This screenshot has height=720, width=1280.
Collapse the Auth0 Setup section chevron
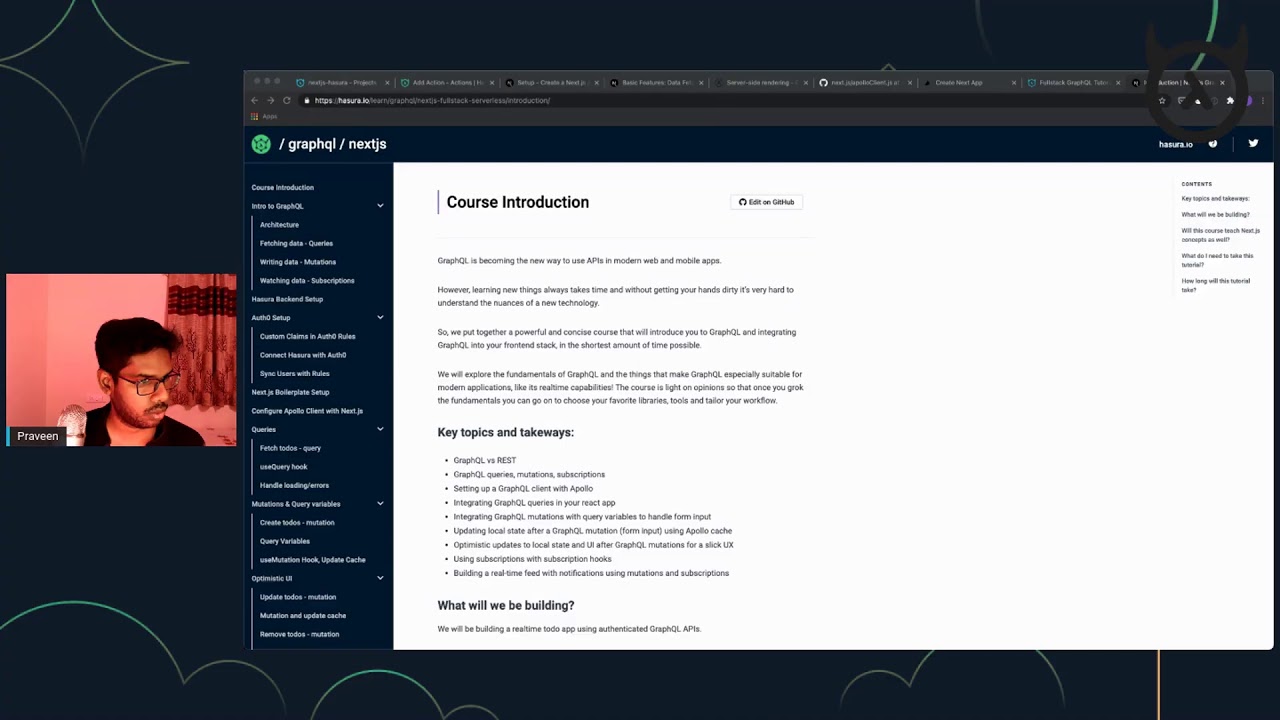380,318
